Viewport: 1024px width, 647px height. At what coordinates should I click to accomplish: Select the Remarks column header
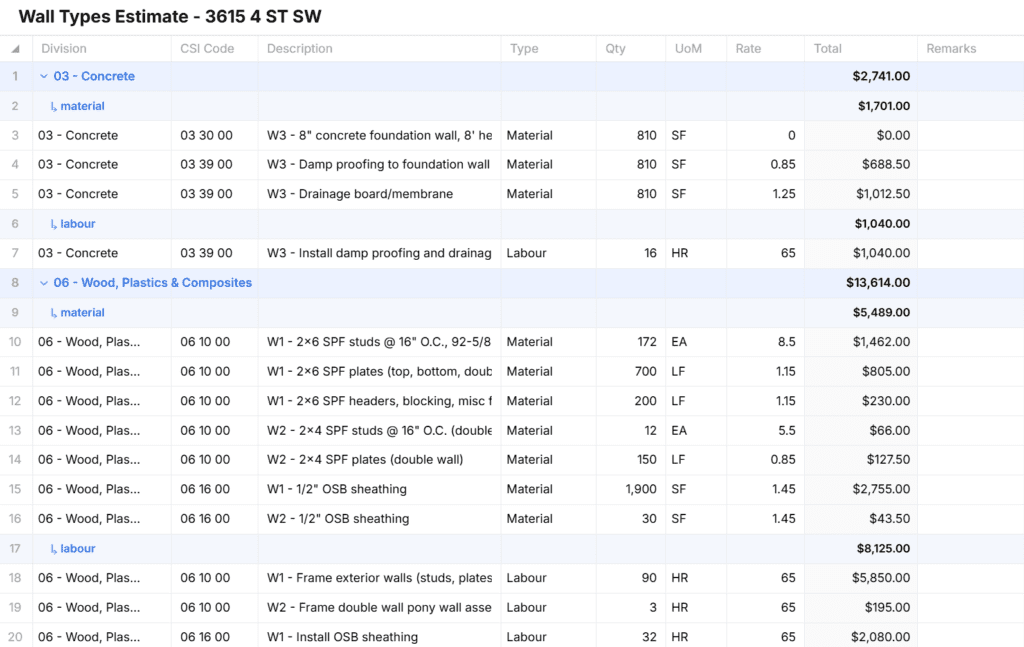coord(951,48)
